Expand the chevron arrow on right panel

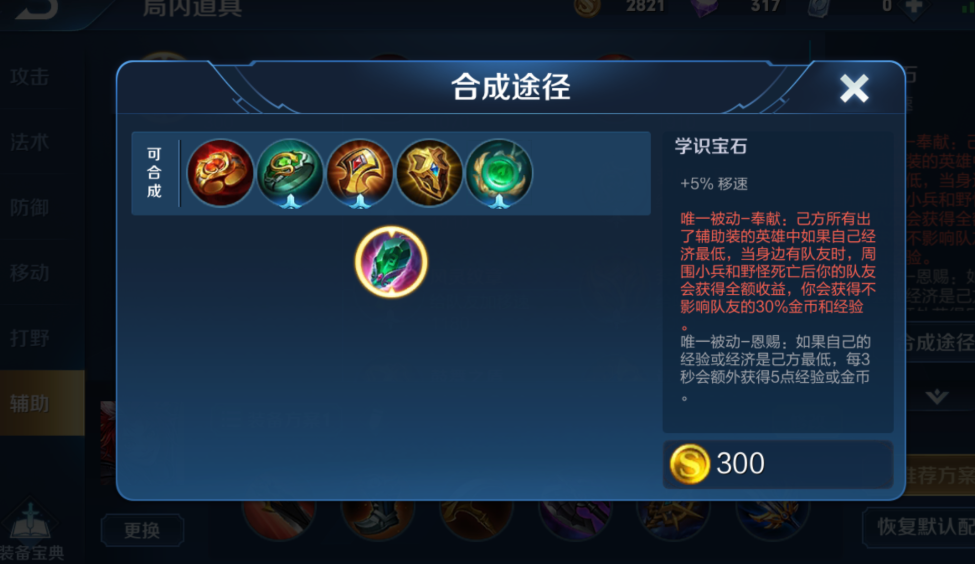click(x=936, y=397)
